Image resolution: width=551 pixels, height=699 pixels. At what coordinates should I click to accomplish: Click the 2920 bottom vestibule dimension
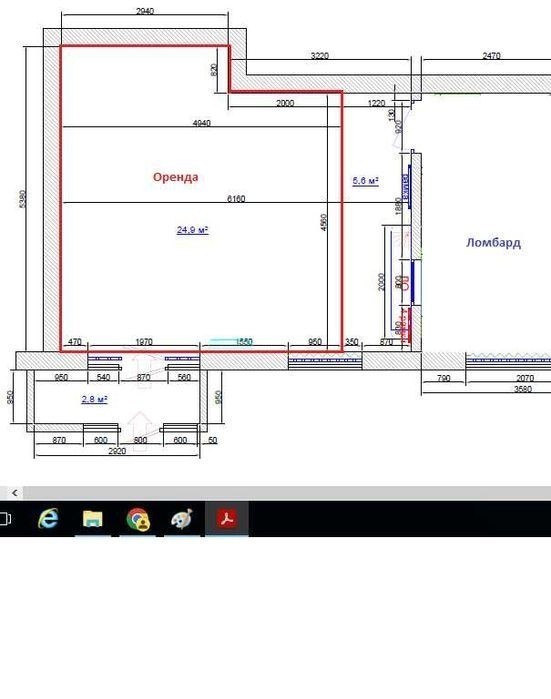(x=117, y=451)
